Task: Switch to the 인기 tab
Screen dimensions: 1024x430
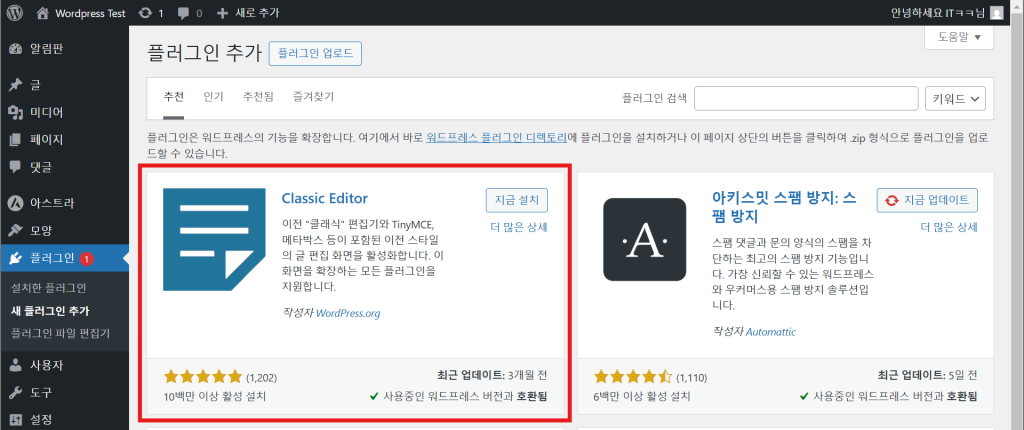Action: coord(214,97)
